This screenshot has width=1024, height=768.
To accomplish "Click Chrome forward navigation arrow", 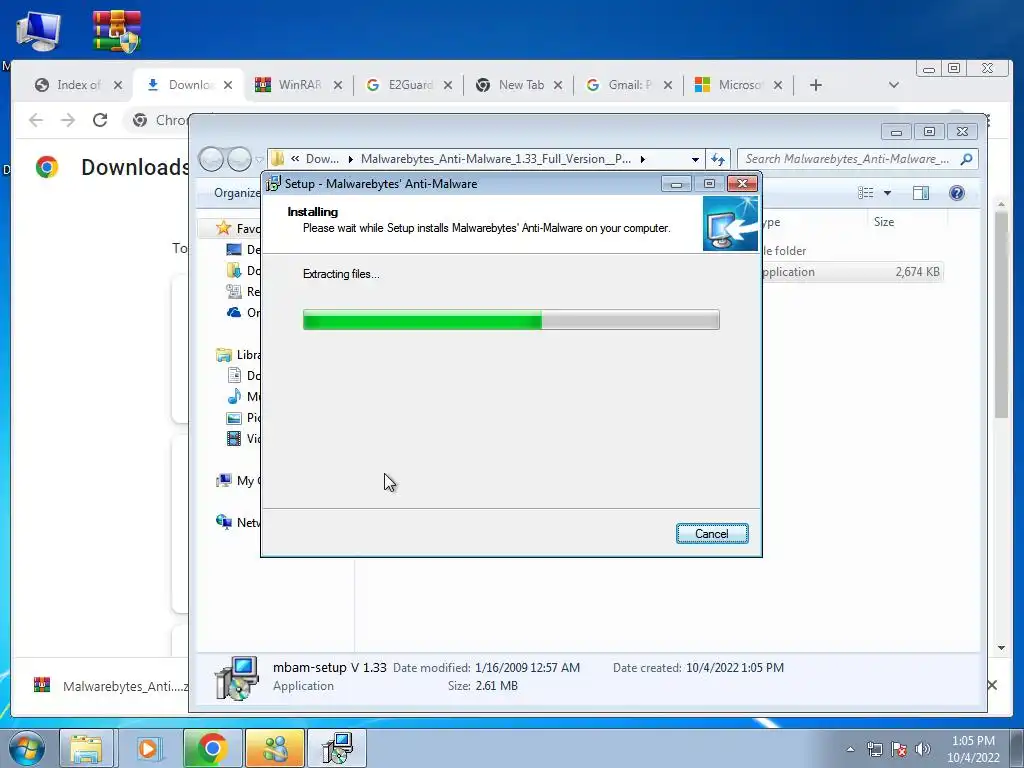I will [68, 120].
